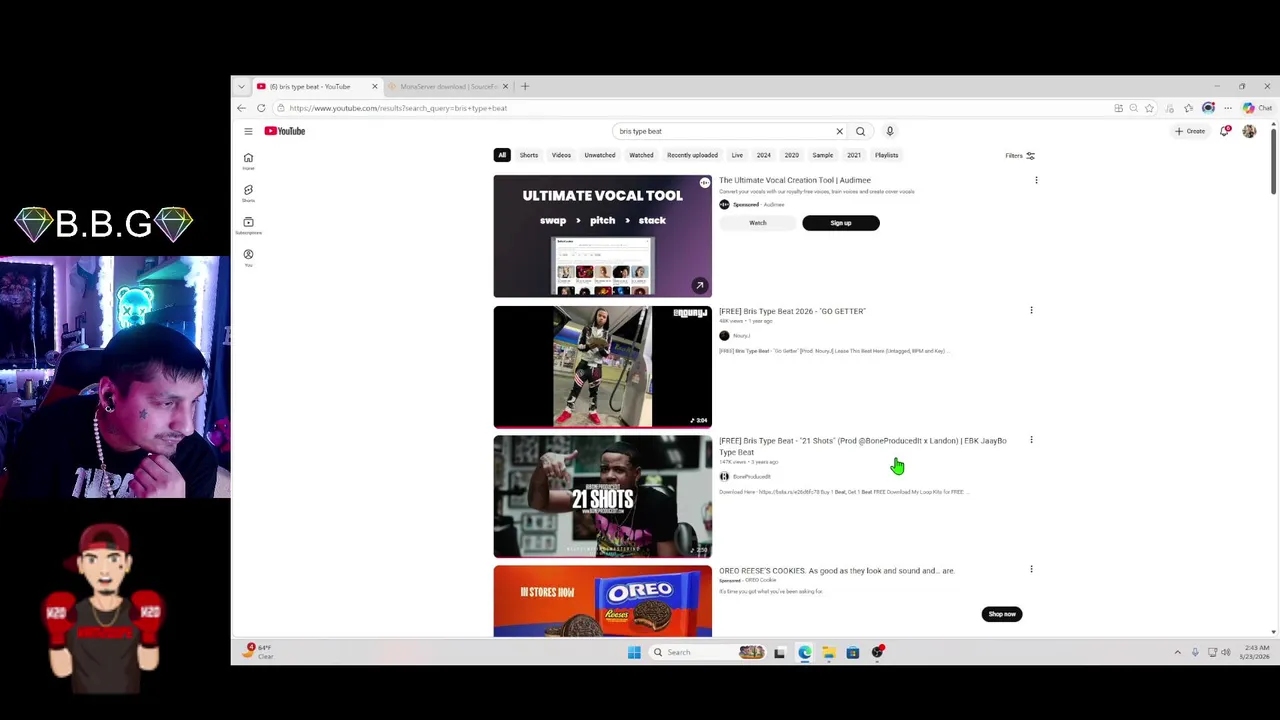Select the '2024' filter chip
The height and width of the screenshot is (720, 1280).
764,155
